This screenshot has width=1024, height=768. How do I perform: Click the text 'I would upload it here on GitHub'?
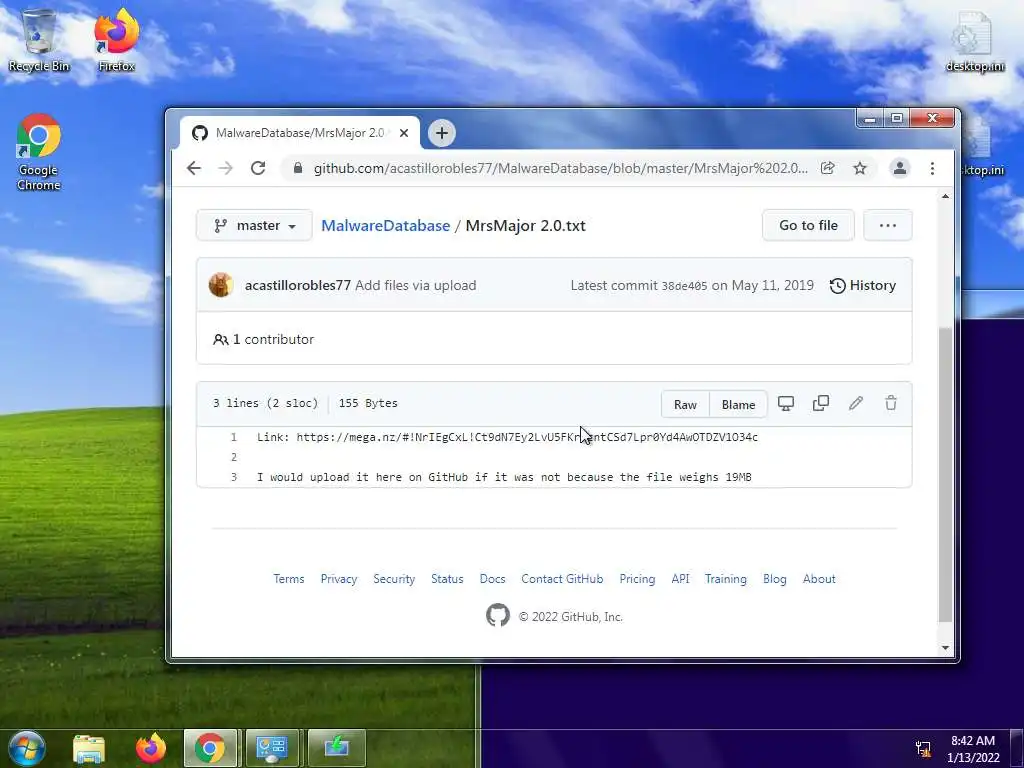362,477
